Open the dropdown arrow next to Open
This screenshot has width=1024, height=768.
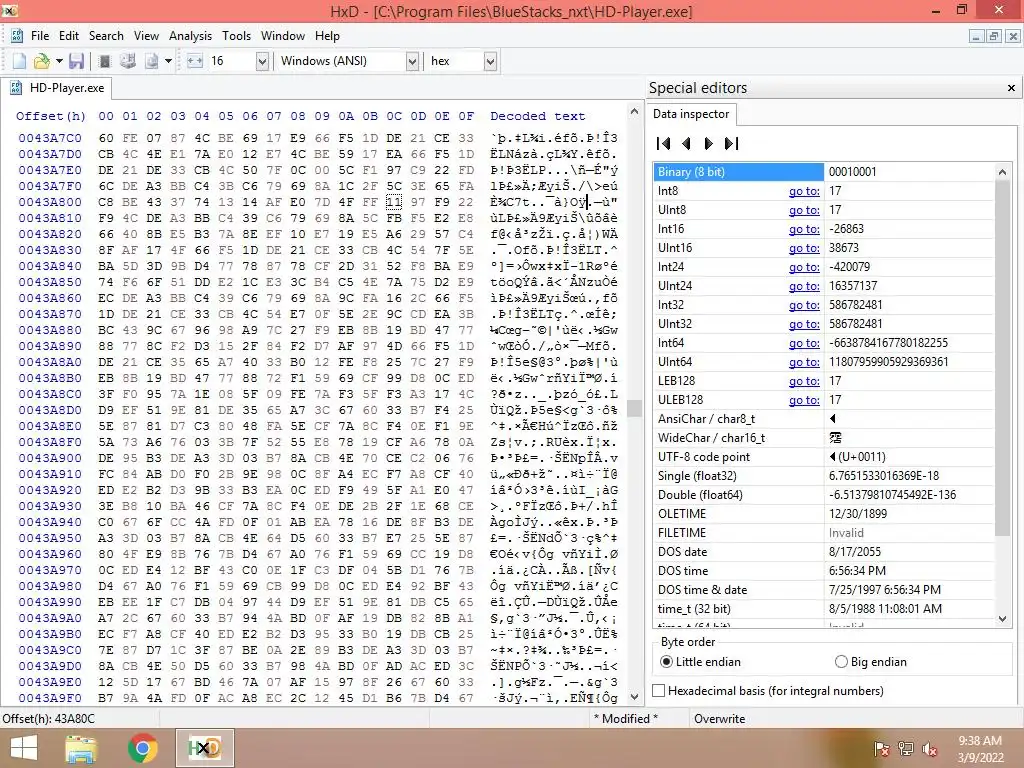(59, 61)
